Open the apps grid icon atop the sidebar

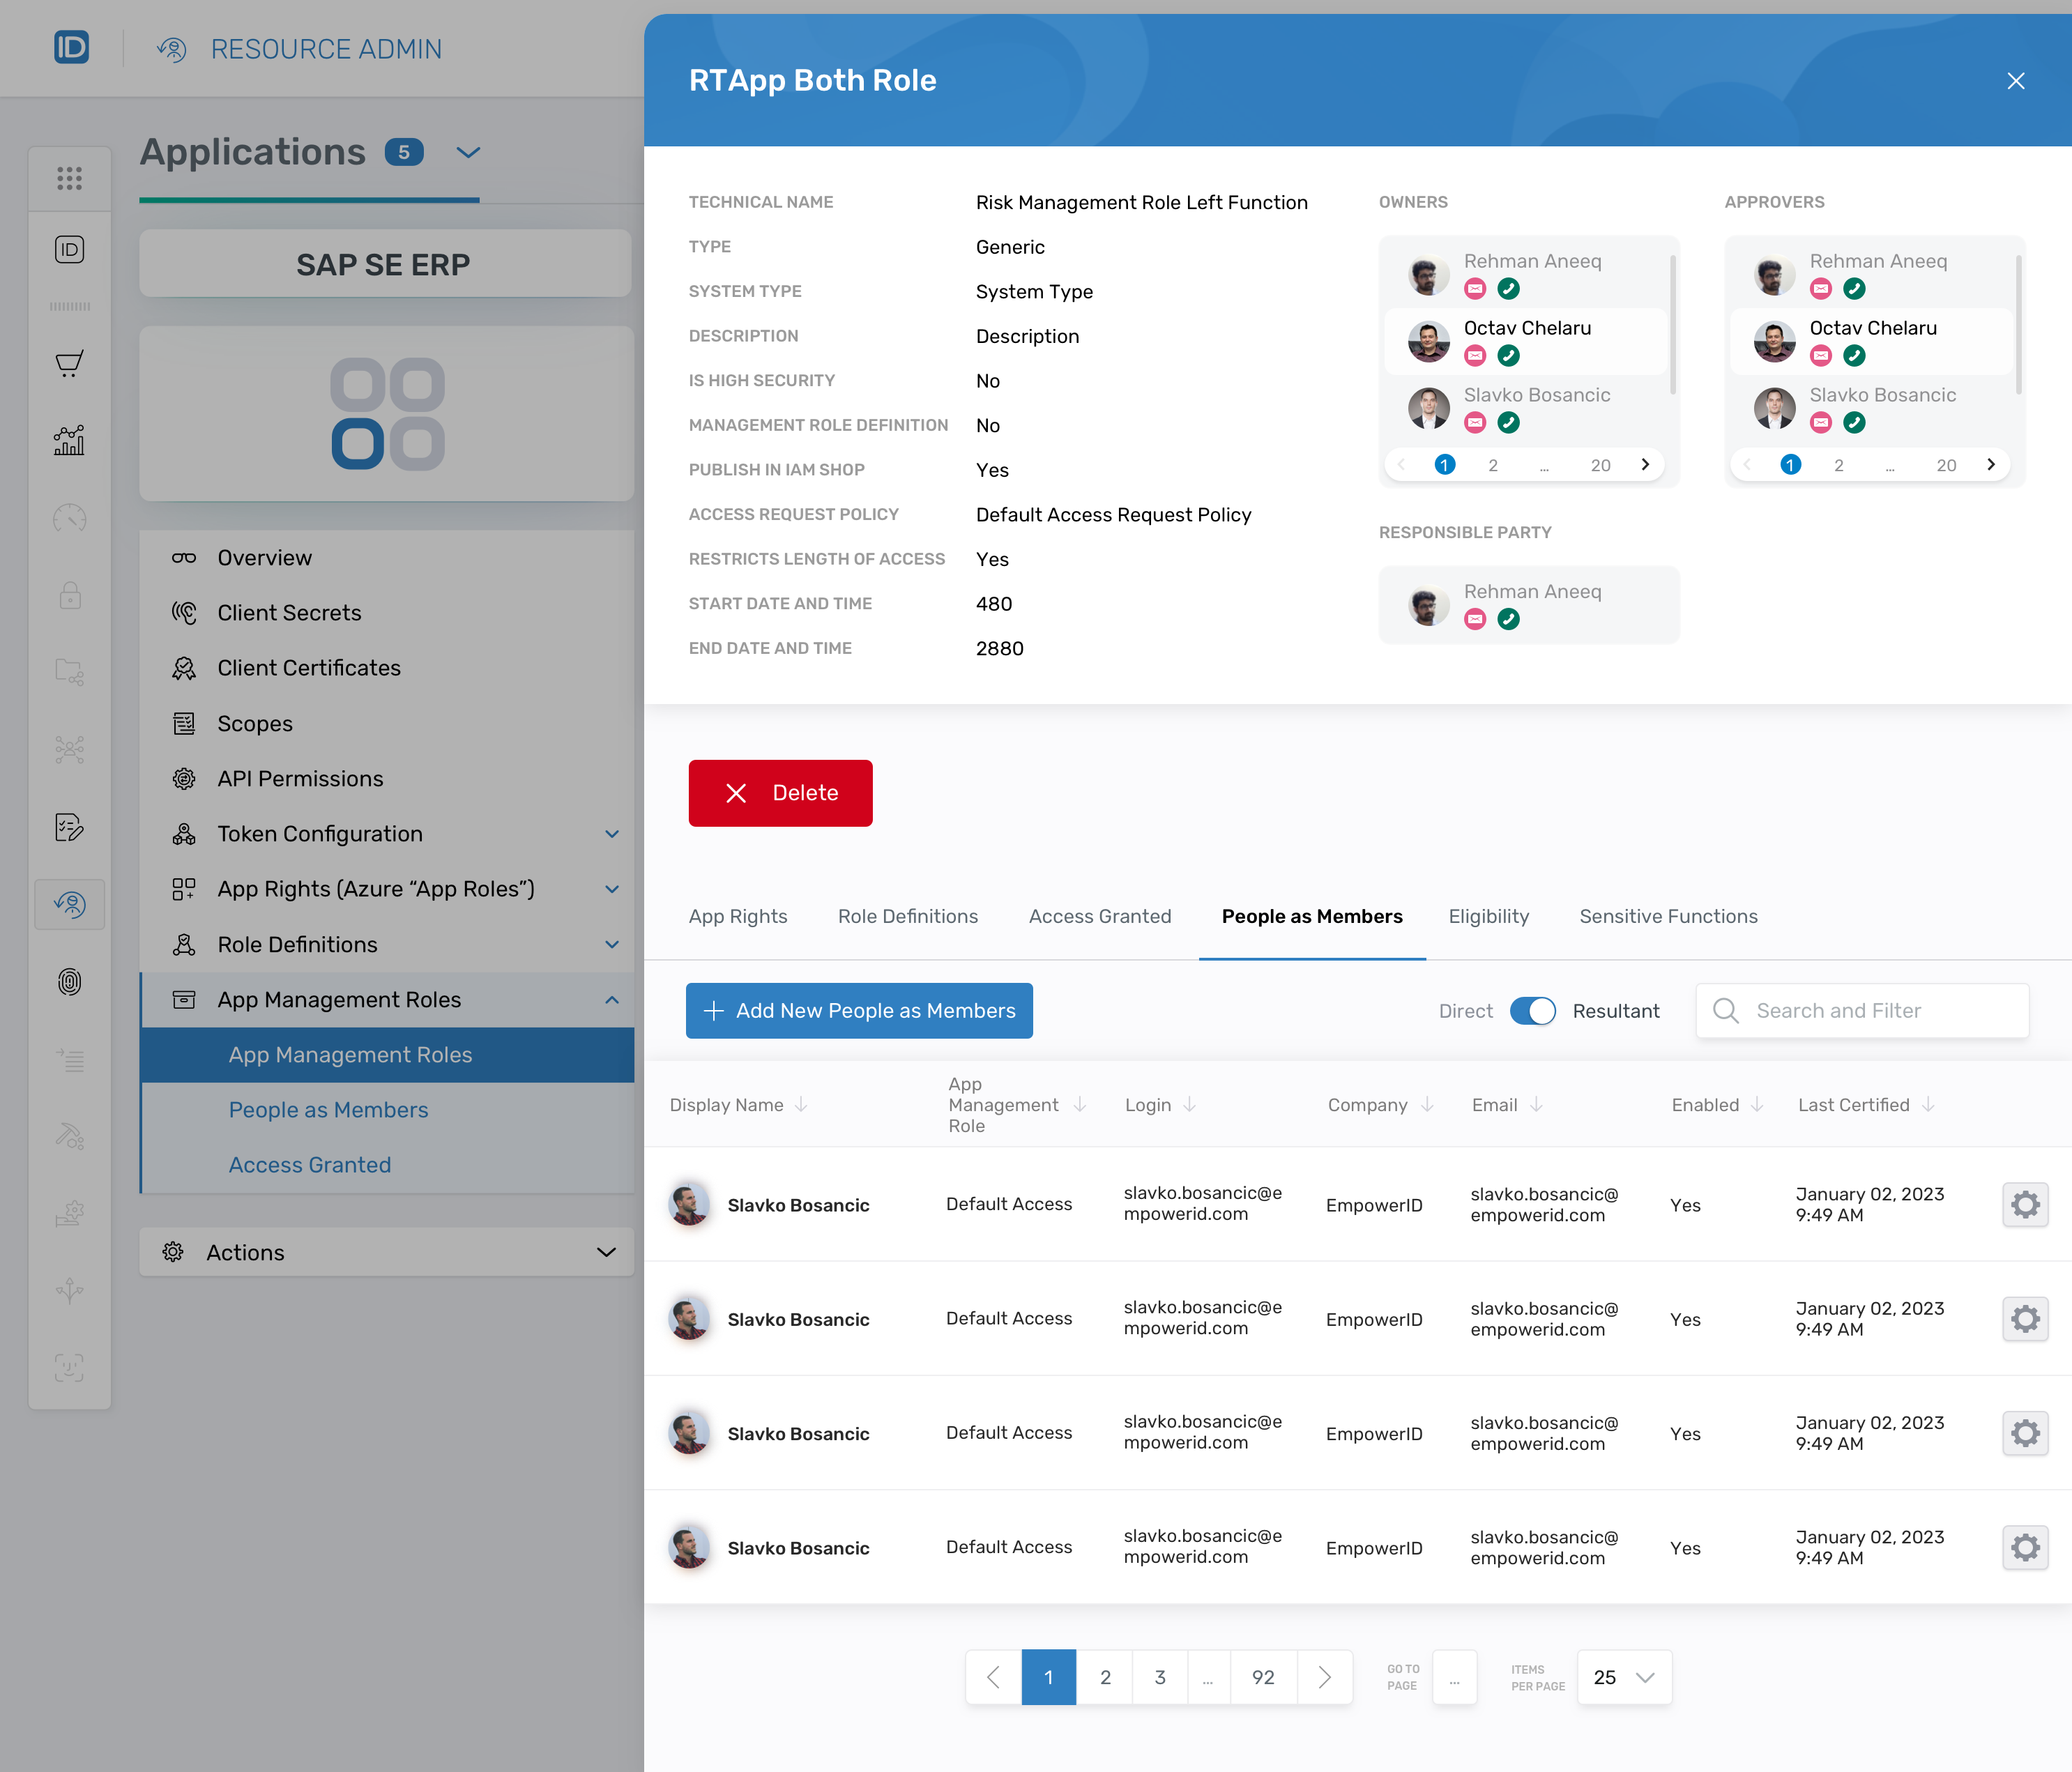point(69,178)
